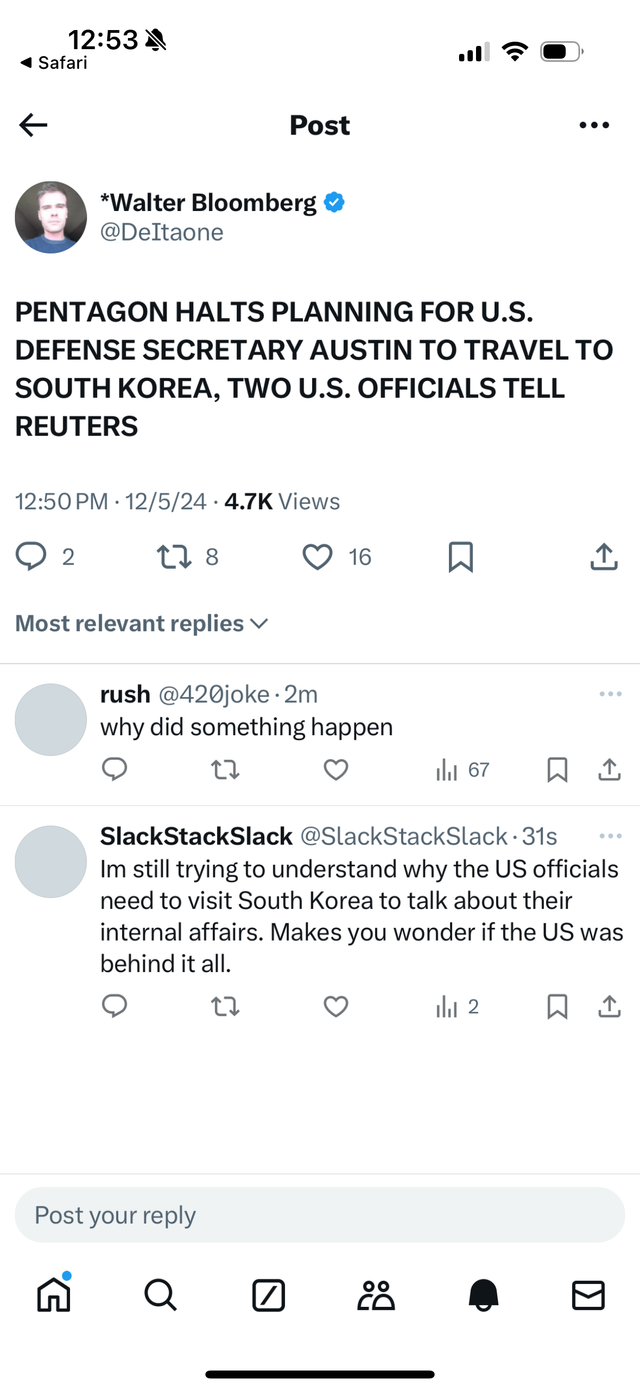Screen dimensions: 640x1391
Task: Open Communities from bottom navigation
Action: [374, 1293]
